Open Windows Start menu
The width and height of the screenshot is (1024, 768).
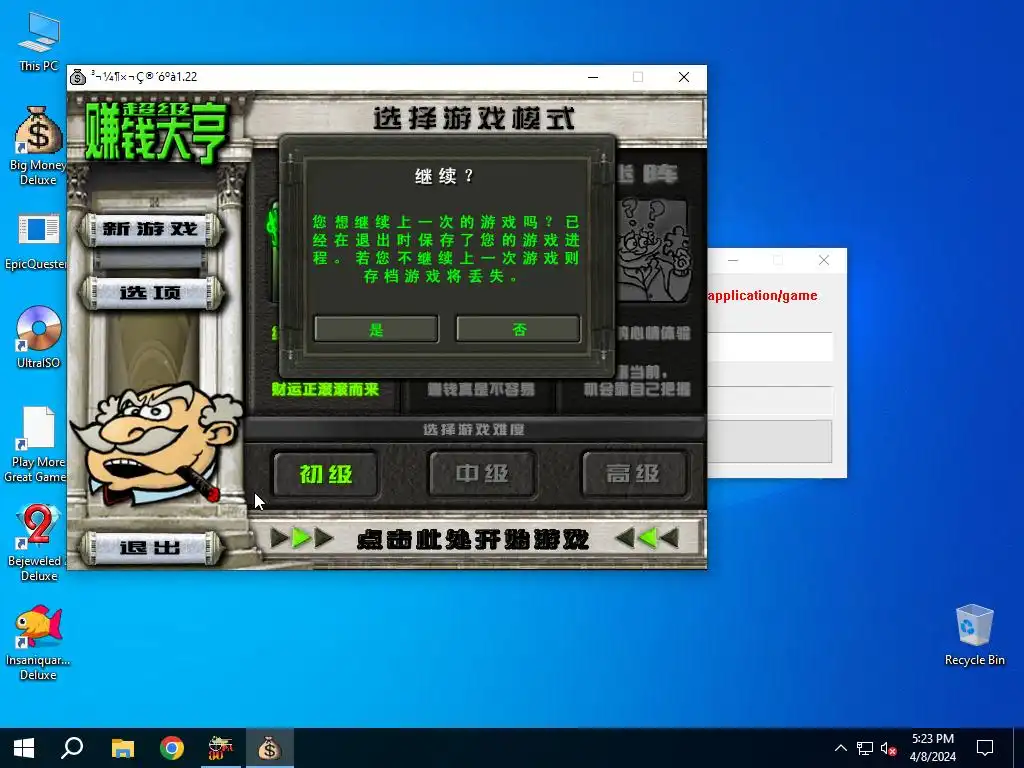[24, 748]
